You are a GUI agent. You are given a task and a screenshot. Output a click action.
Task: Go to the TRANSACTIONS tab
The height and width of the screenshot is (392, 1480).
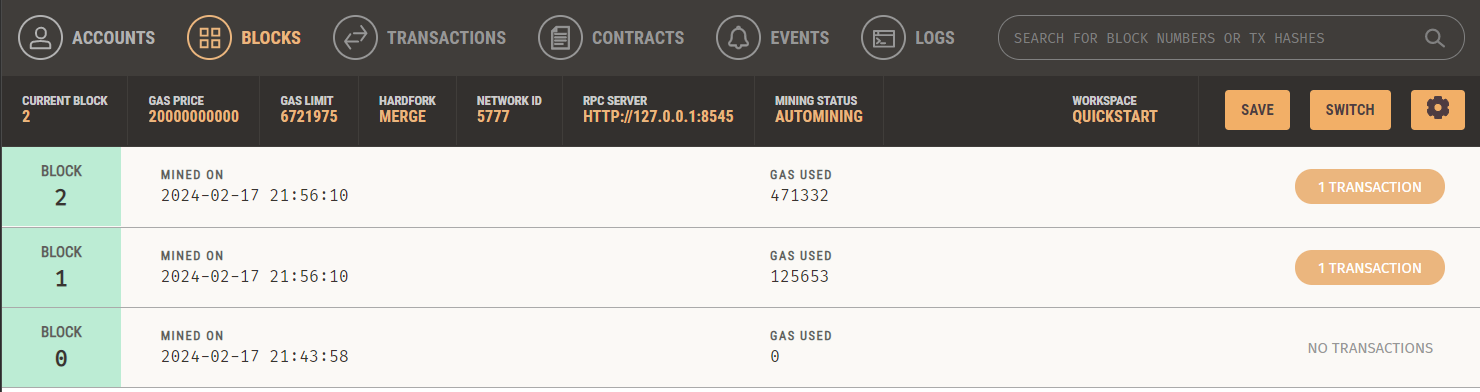coord(446,38)
